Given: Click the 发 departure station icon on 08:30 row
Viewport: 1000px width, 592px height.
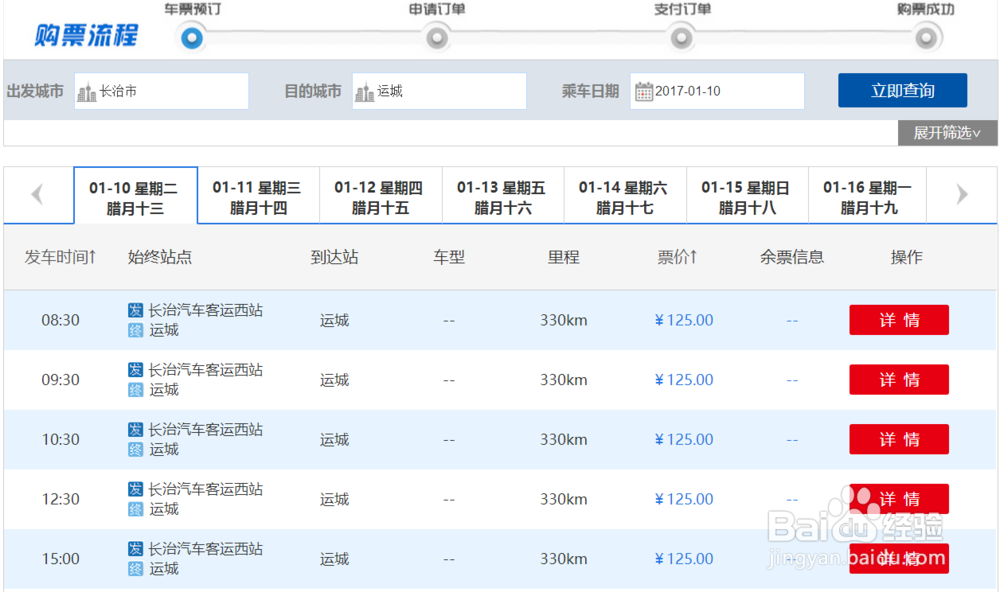Looking at the screenshot, I should click(136, 311).
